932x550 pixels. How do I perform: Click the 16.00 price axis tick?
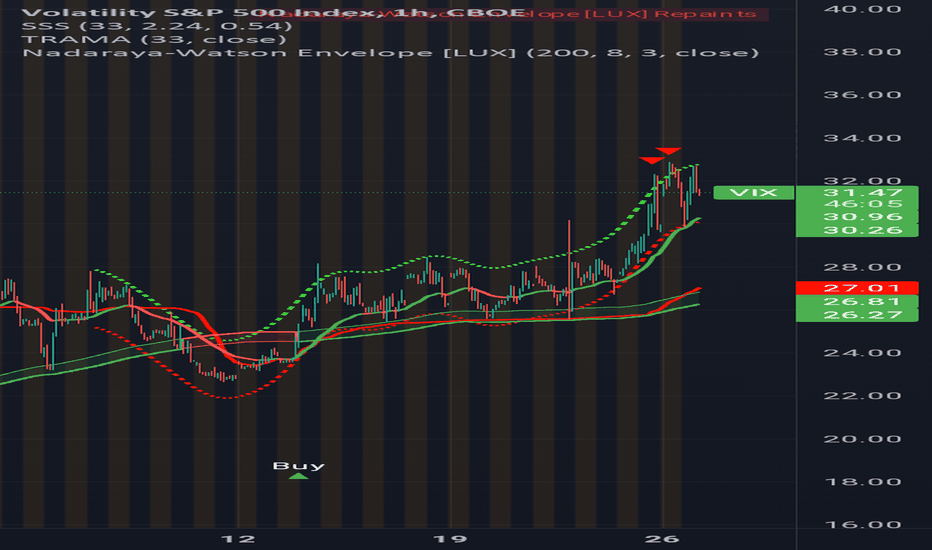(x=862, y=525)
